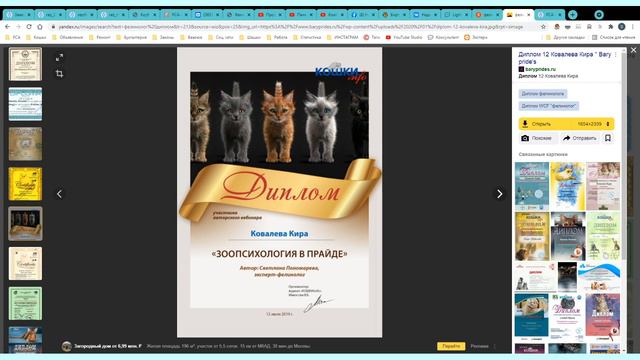Go to the previous image arrow

[x=60, y=194]
